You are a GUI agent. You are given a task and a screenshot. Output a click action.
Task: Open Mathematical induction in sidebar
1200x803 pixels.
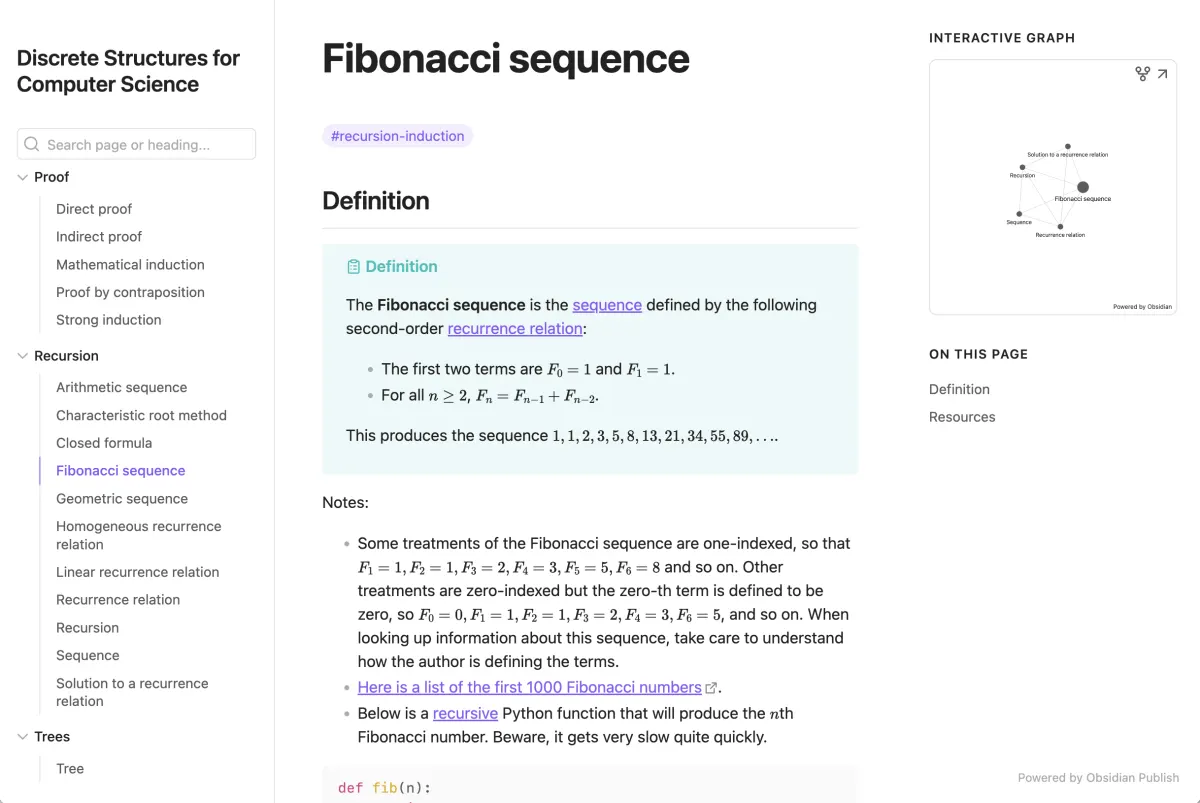(130, 265)
